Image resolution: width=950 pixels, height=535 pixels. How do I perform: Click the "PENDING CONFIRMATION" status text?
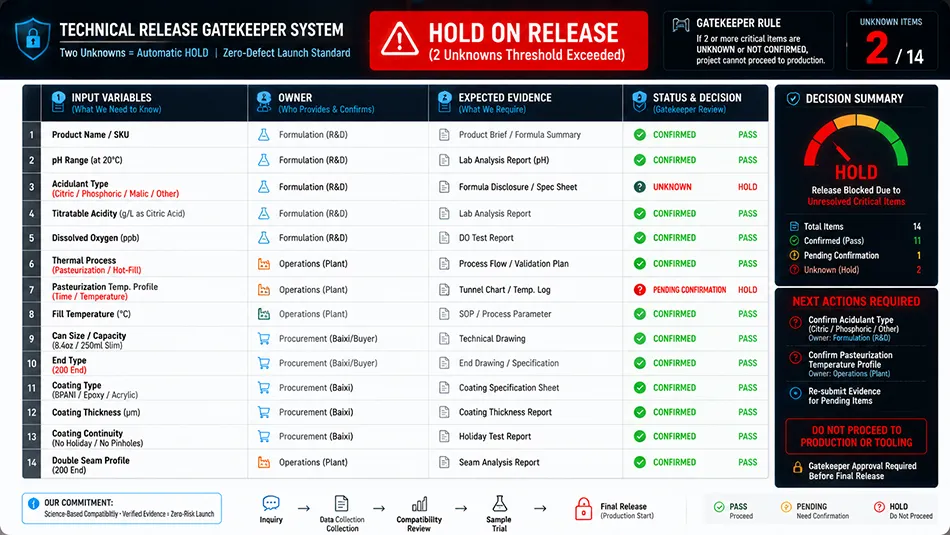point(689,290)
